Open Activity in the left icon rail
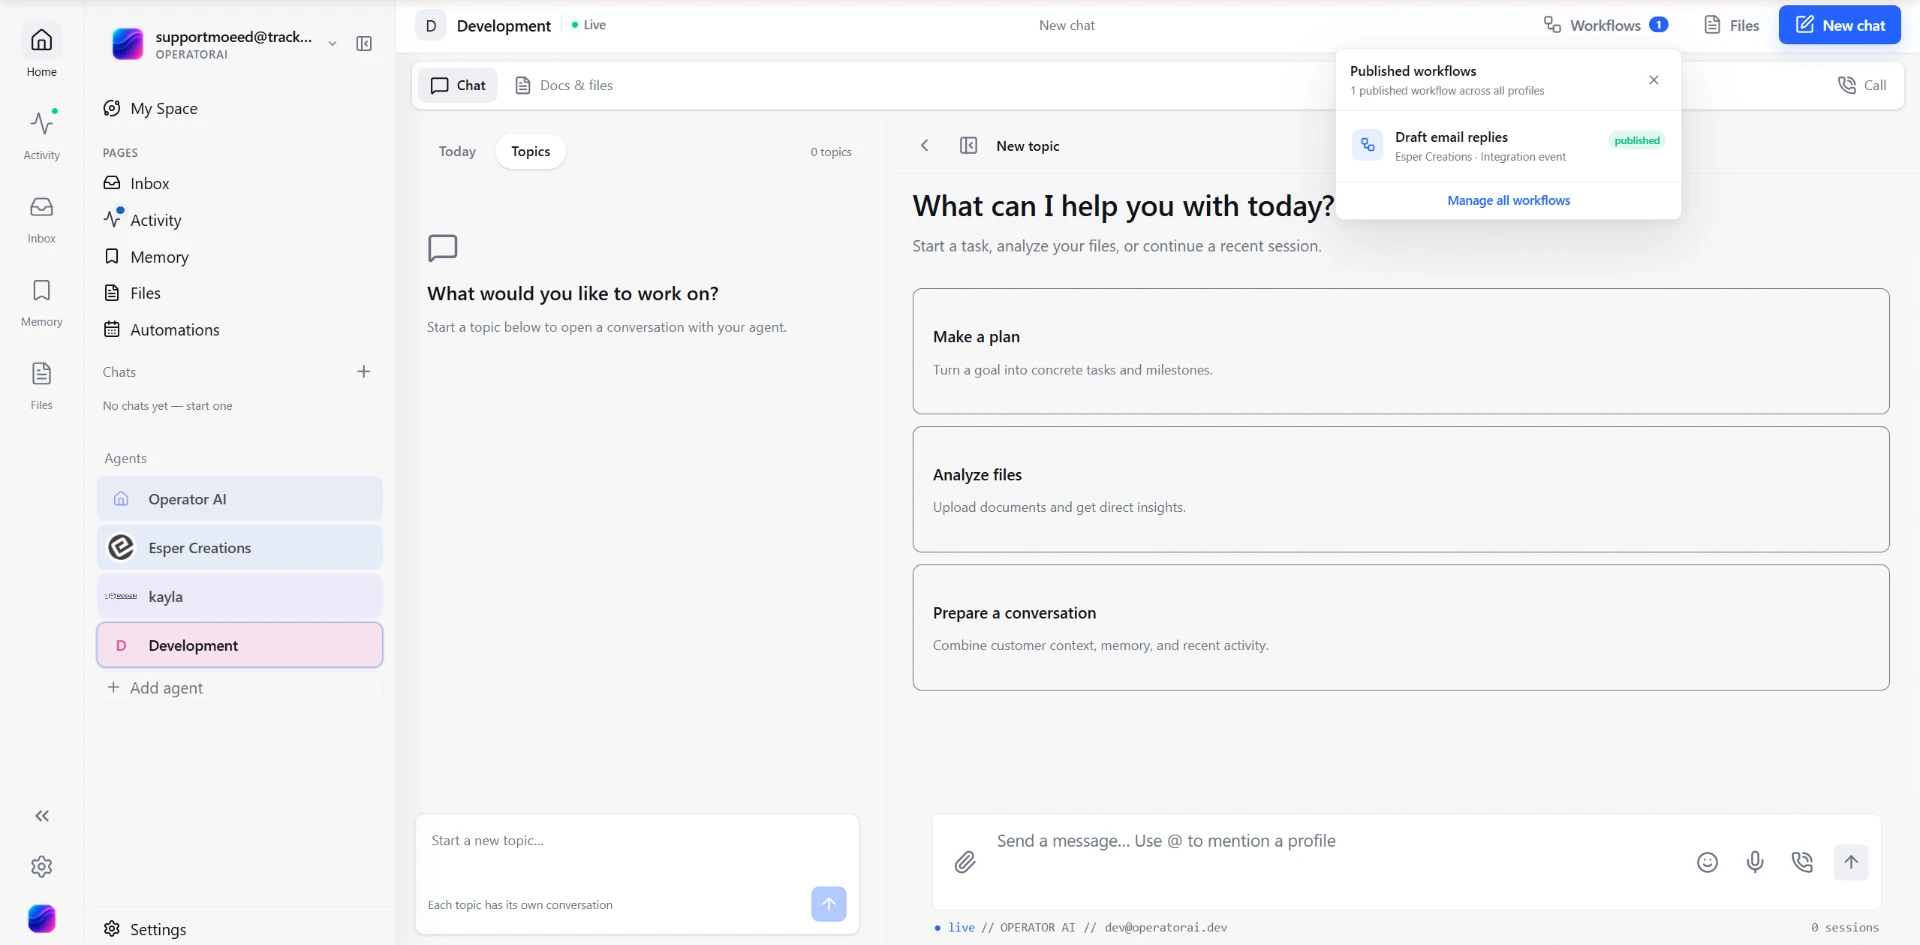The width and height of the screenshot is (1920, 945). pyautogui.click(x=41, y=134)
